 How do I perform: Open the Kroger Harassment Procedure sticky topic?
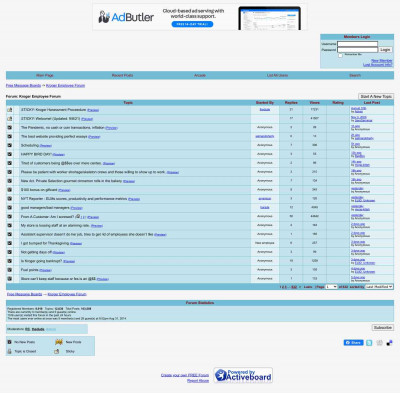54,110
